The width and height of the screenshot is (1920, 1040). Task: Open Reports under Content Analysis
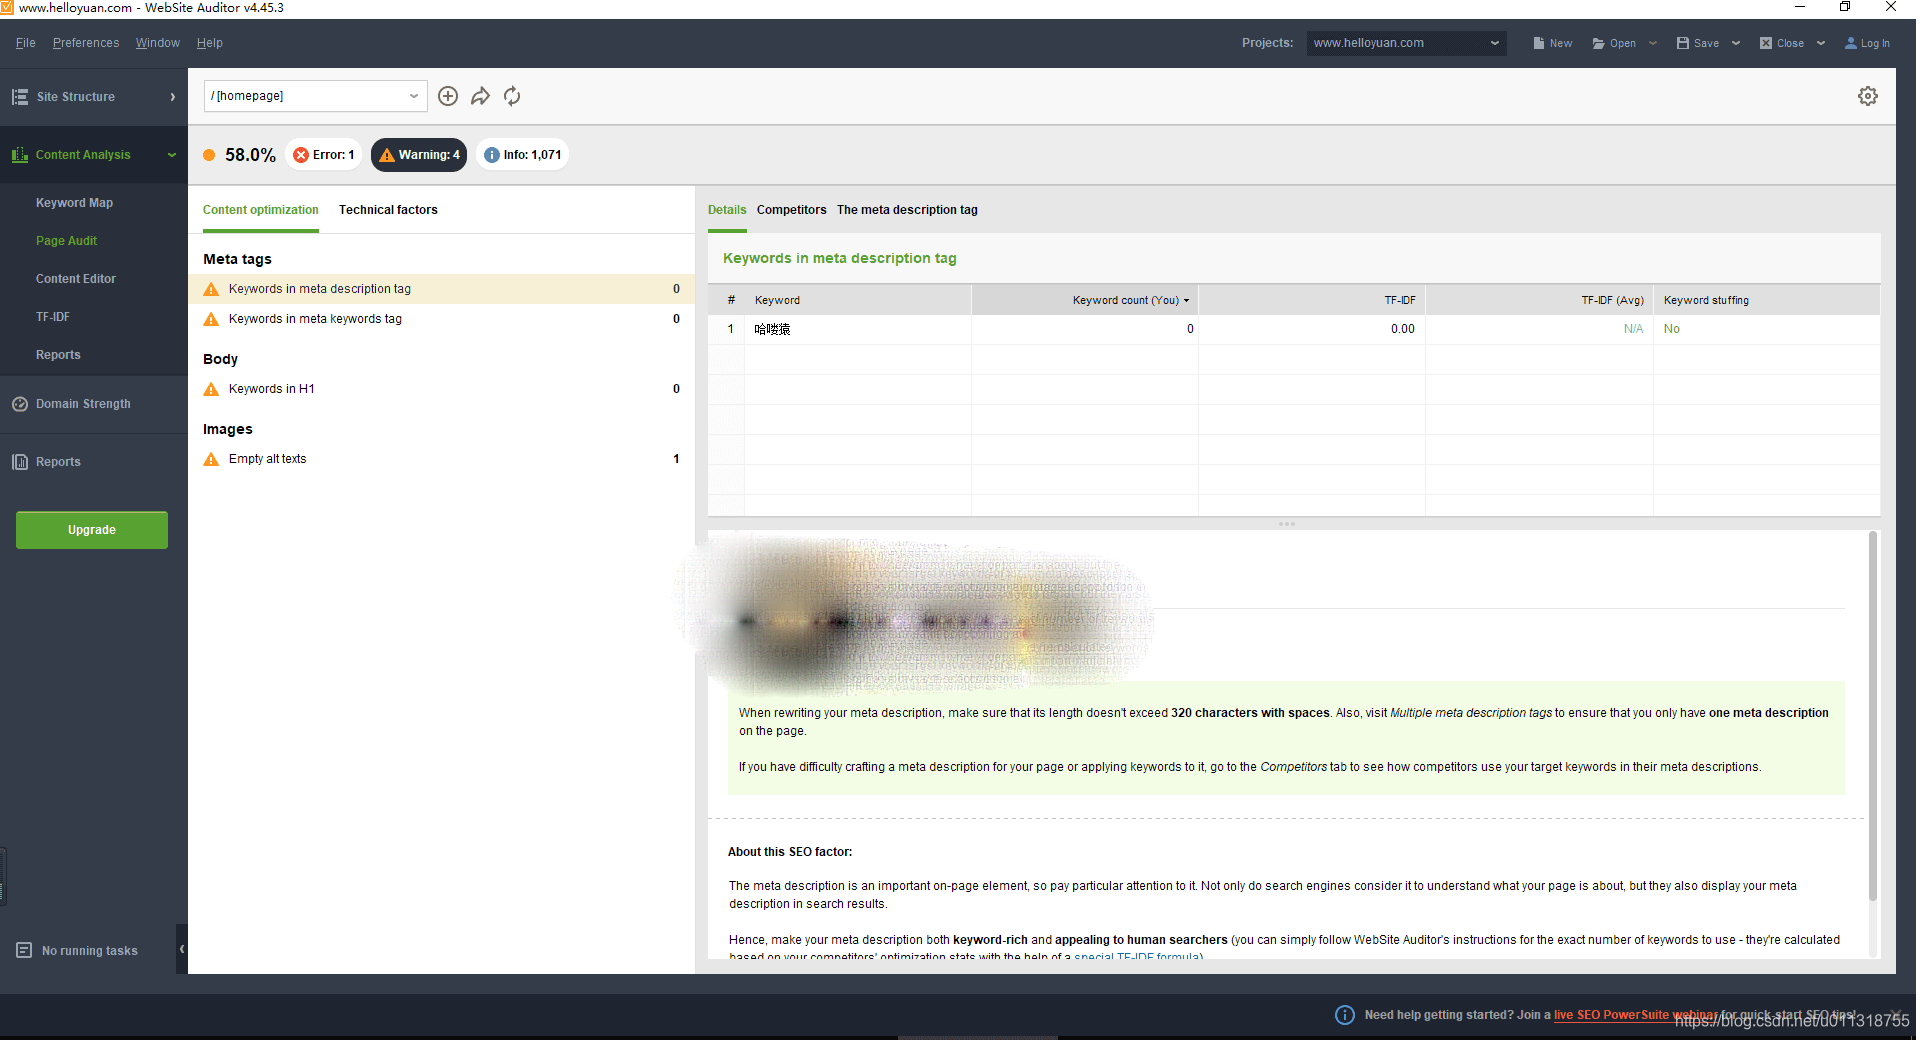click(58, 355)
